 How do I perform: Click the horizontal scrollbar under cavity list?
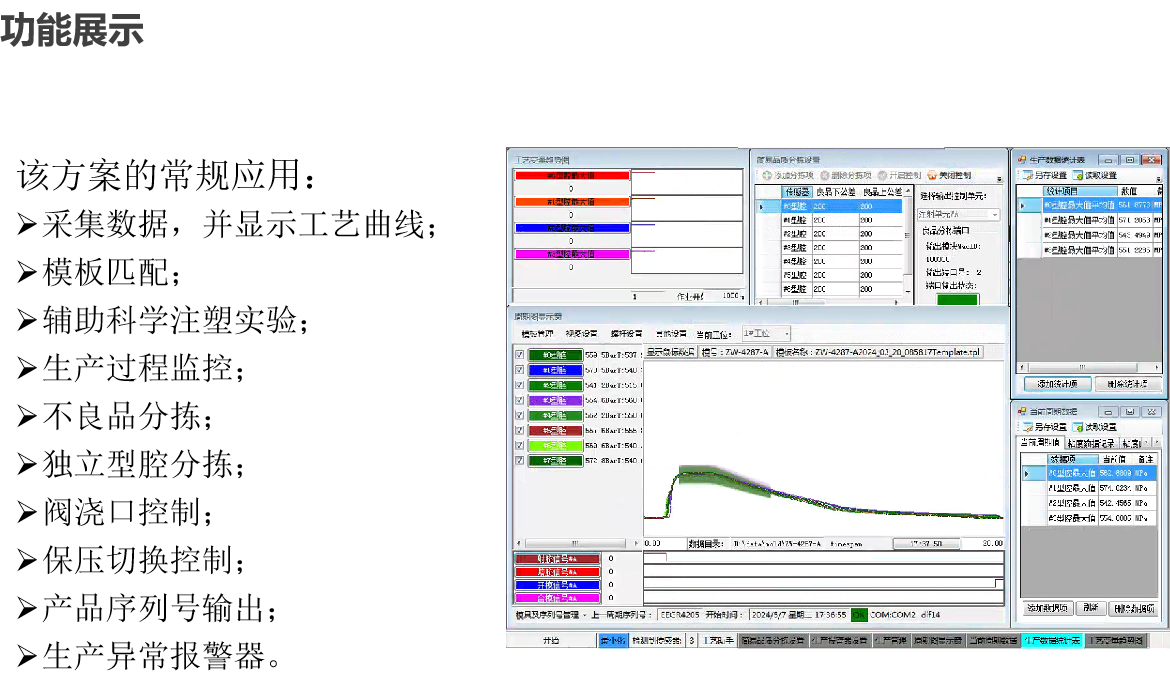tap(577, 543)
